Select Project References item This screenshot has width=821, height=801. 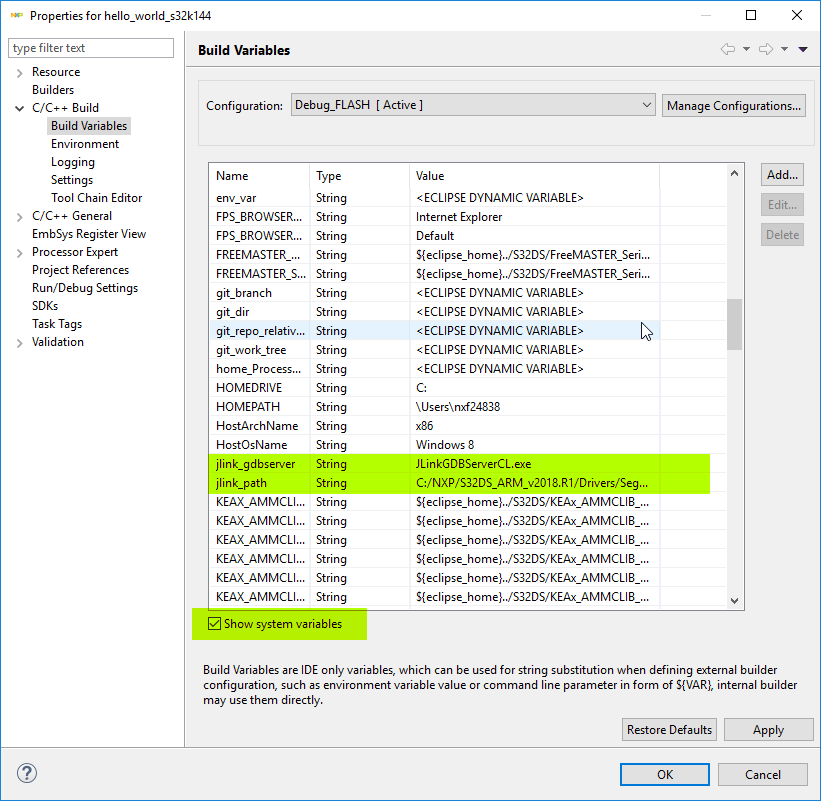tap(80, 270)
